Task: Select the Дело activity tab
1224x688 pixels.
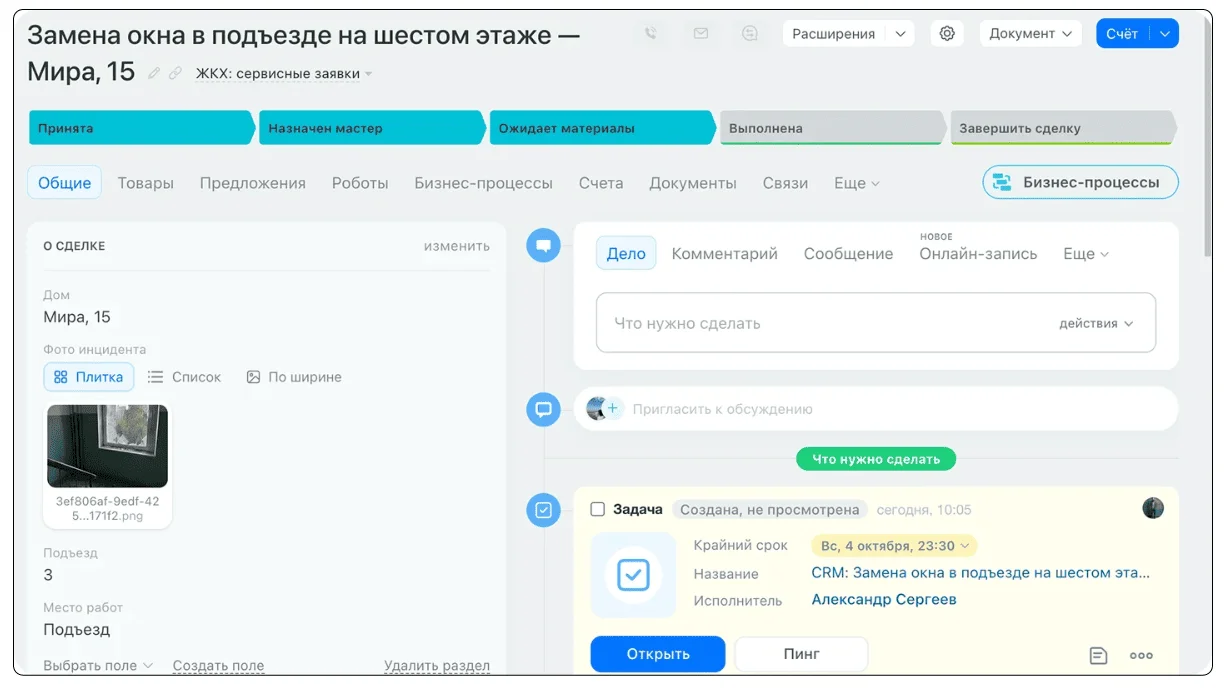Action: [626, 254]
